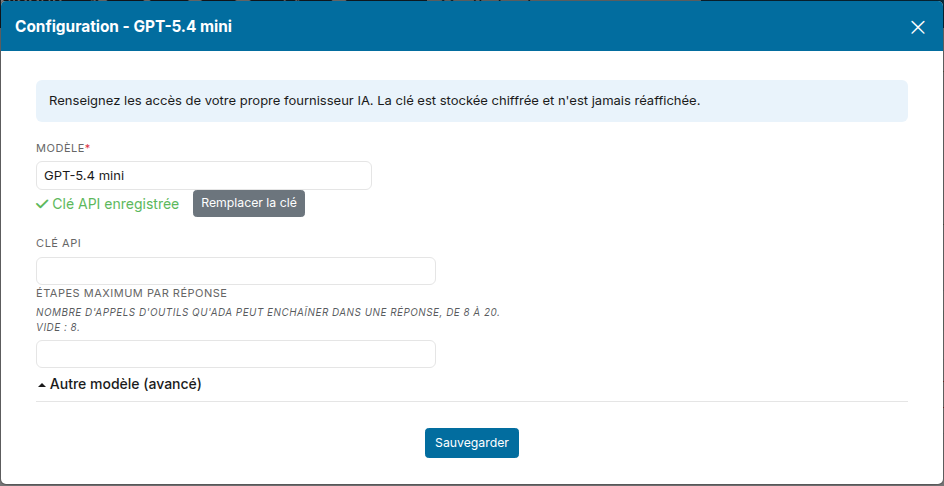Click the CLÉ API label
944x486 pixels.
(58, 243)
